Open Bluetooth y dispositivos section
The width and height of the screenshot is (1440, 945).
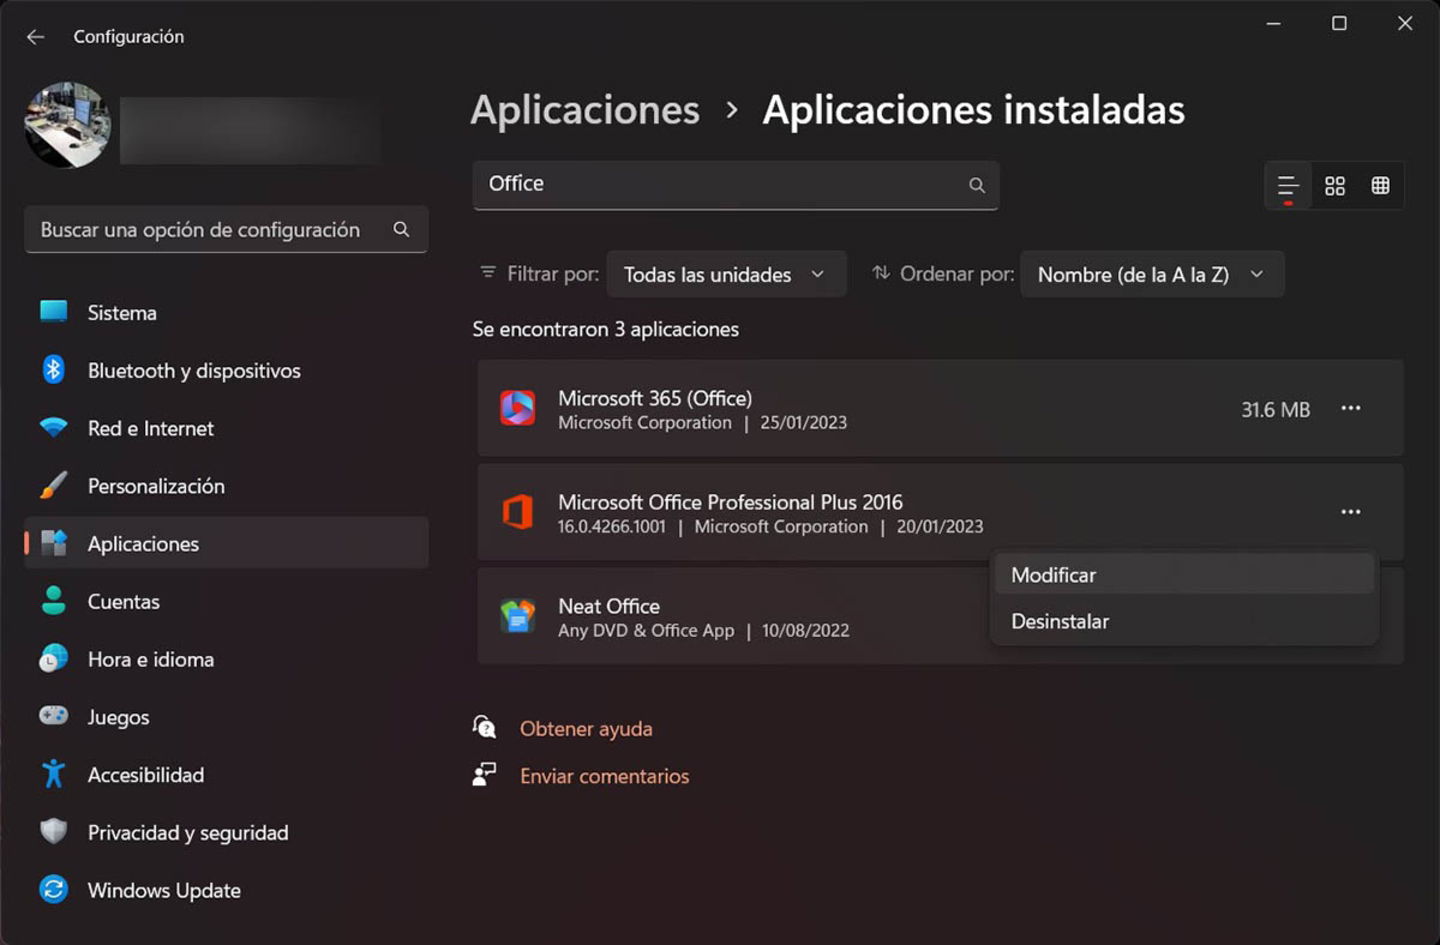coord(226,370)
